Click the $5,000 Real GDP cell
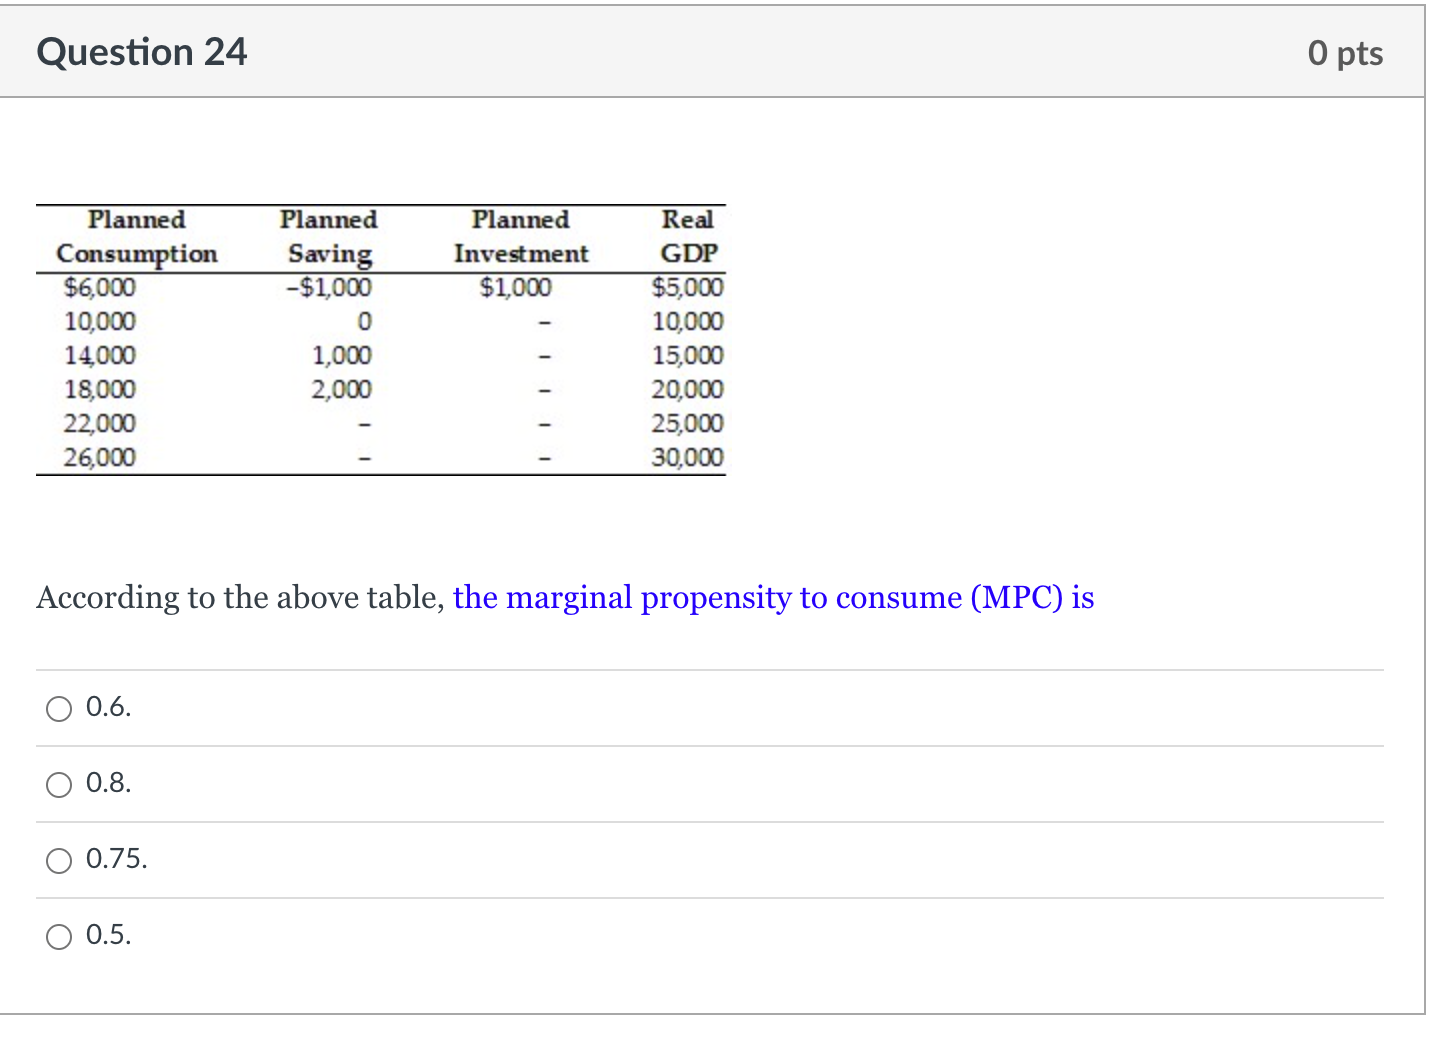The width and height of the screenshot is (1432, 1060). point(687,287)
